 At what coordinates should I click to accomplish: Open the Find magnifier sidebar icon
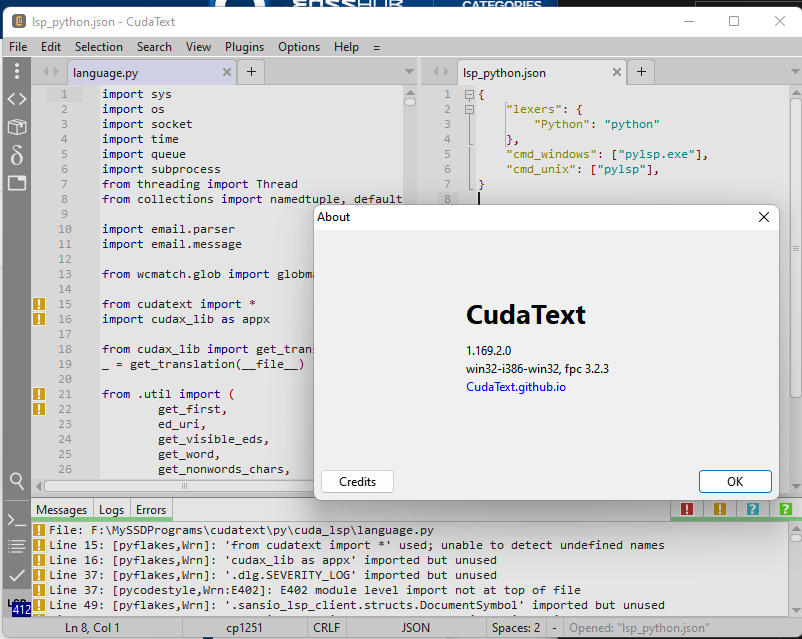coord(17,481)
